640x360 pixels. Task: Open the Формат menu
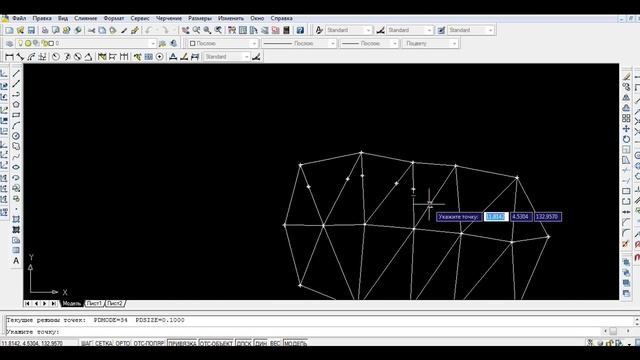(113, 18)
